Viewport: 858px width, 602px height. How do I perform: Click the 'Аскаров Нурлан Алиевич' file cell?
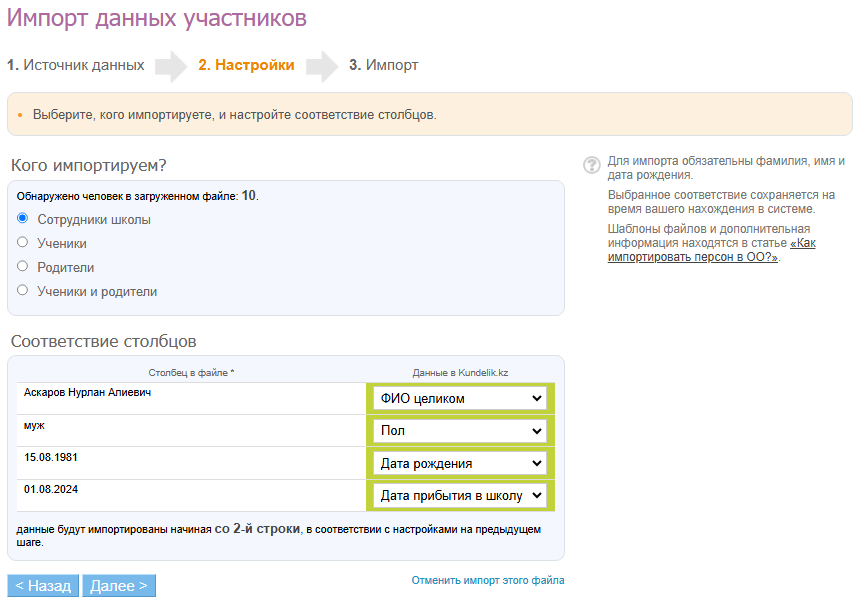[x=87, y=393]
